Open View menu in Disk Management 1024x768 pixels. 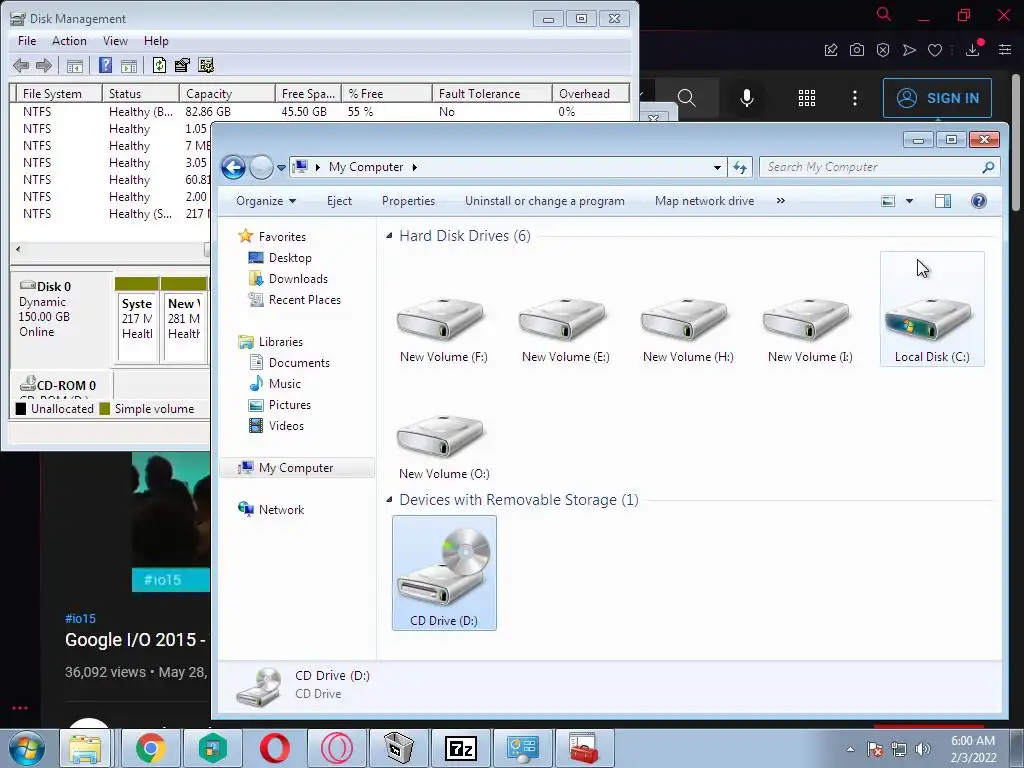point(115,40)
